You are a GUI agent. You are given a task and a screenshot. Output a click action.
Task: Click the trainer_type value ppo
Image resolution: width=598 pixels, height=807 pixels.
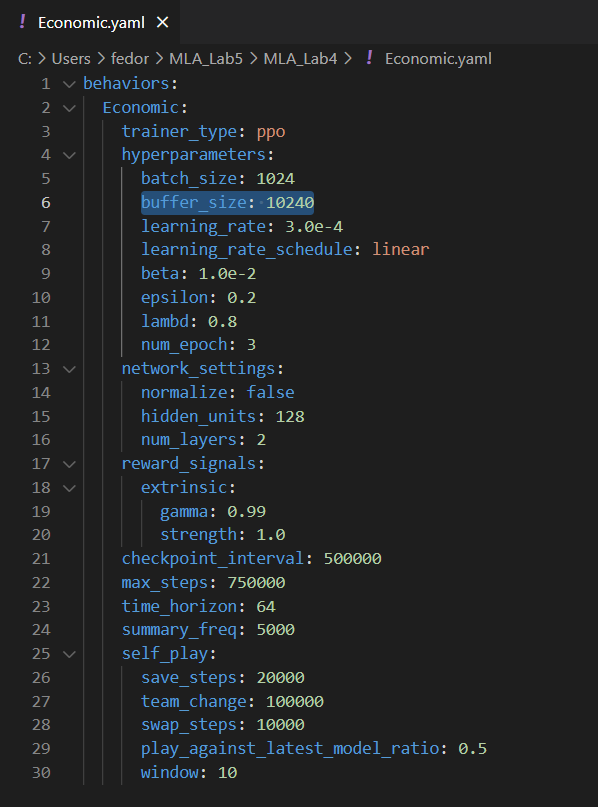271,132
